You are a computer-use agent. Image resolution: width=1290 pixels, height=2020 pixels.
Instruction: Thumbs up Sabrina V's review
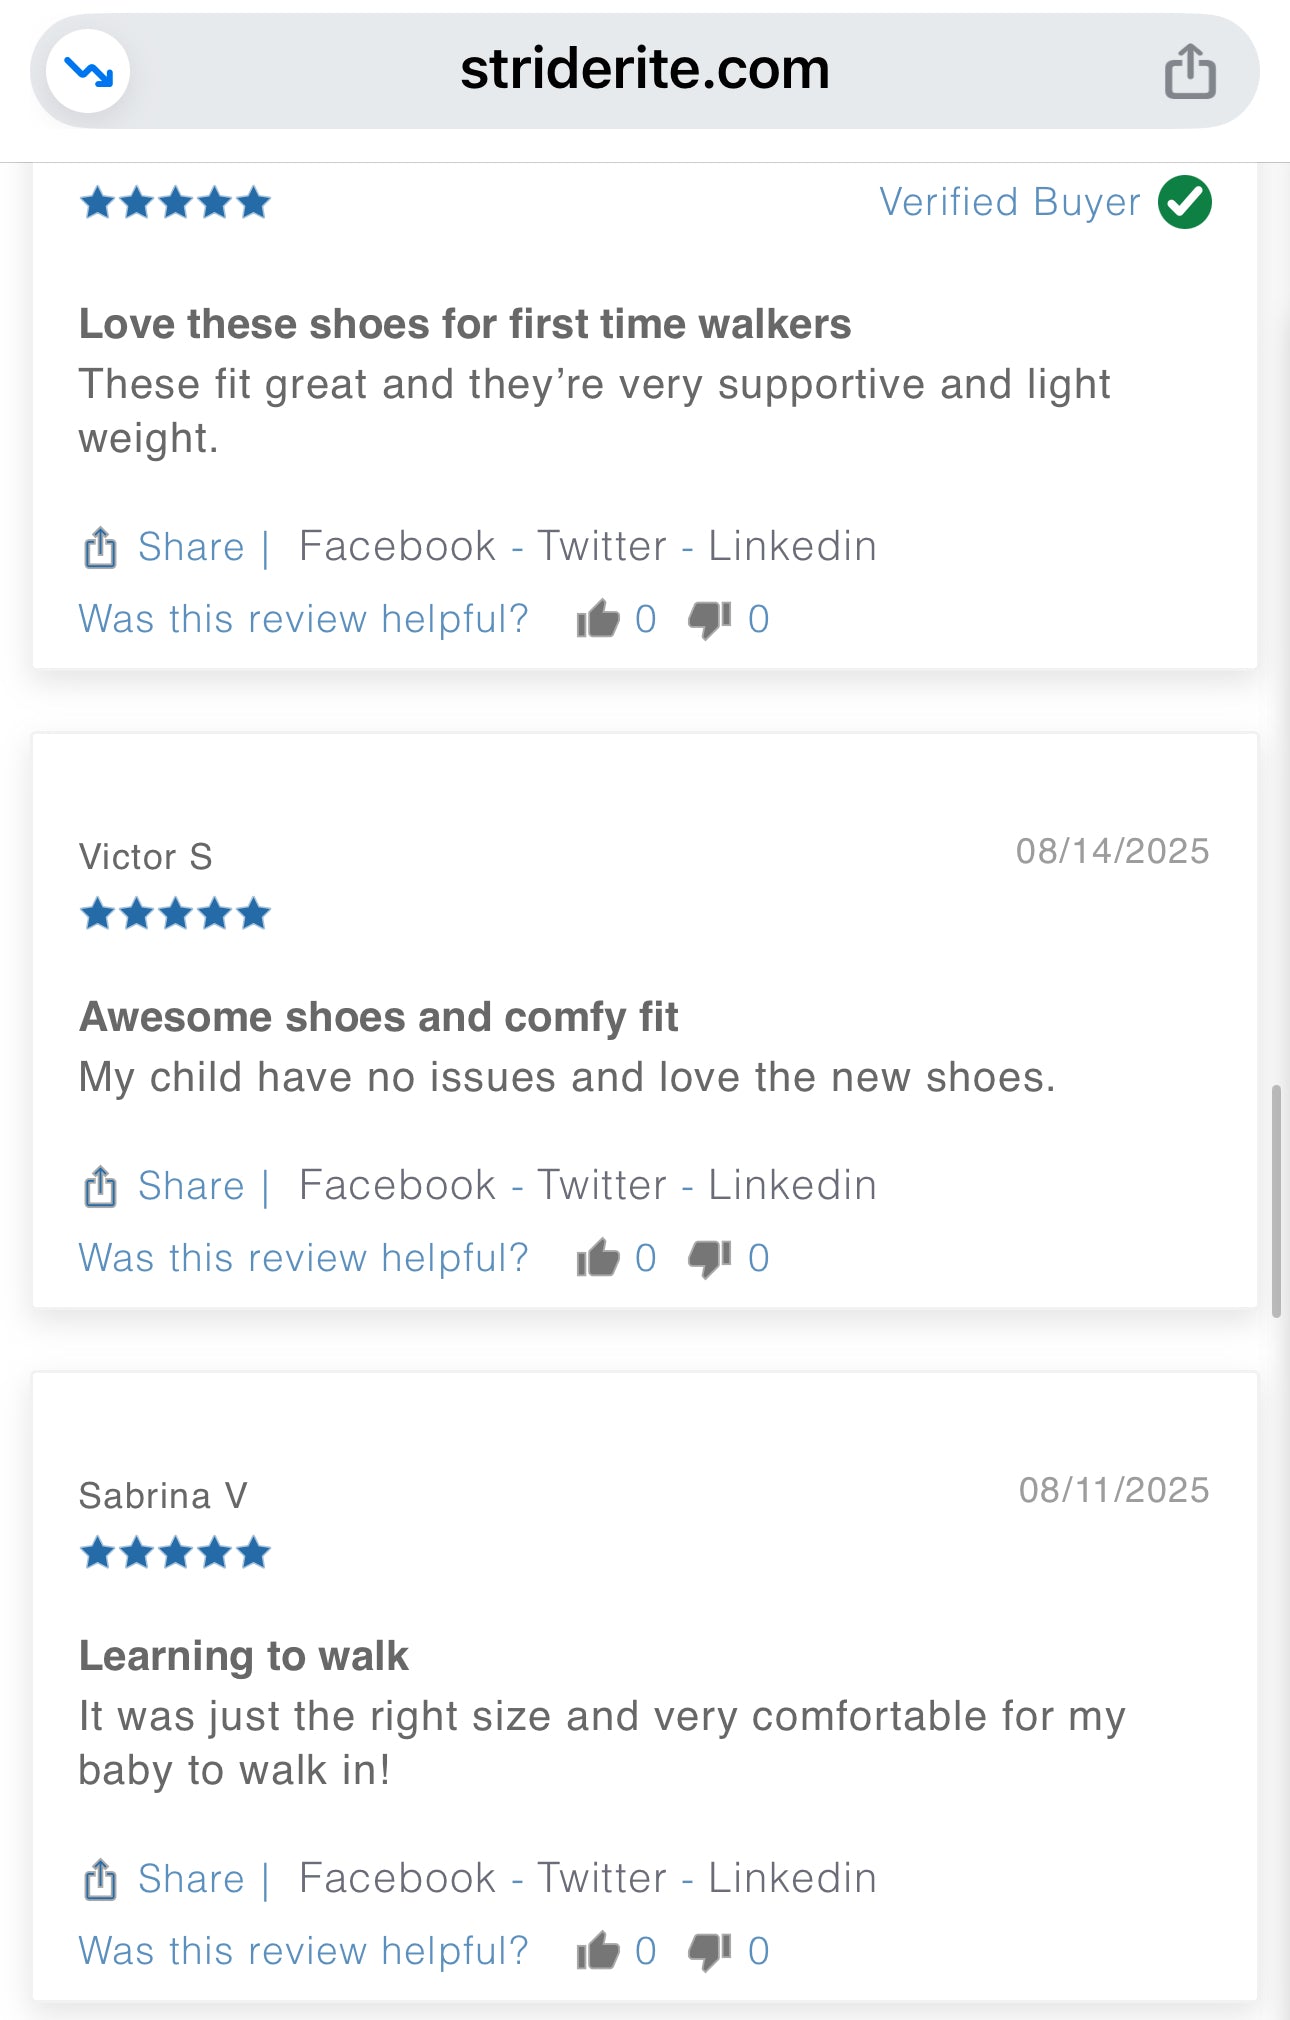click(598, 1951)
